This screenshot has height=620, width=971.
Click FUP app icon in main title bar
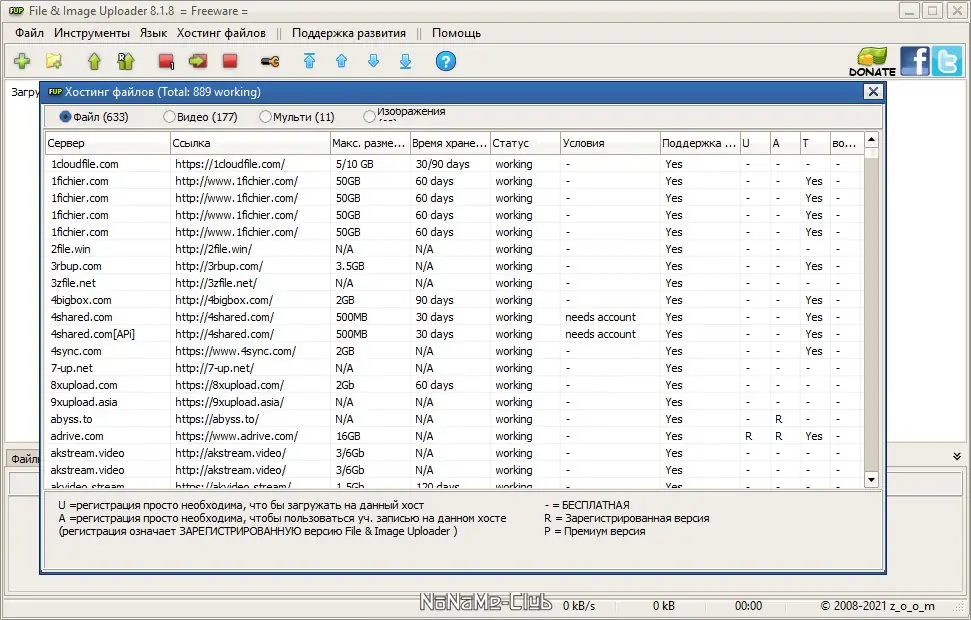pyautogui.click(x=16, y=11)
